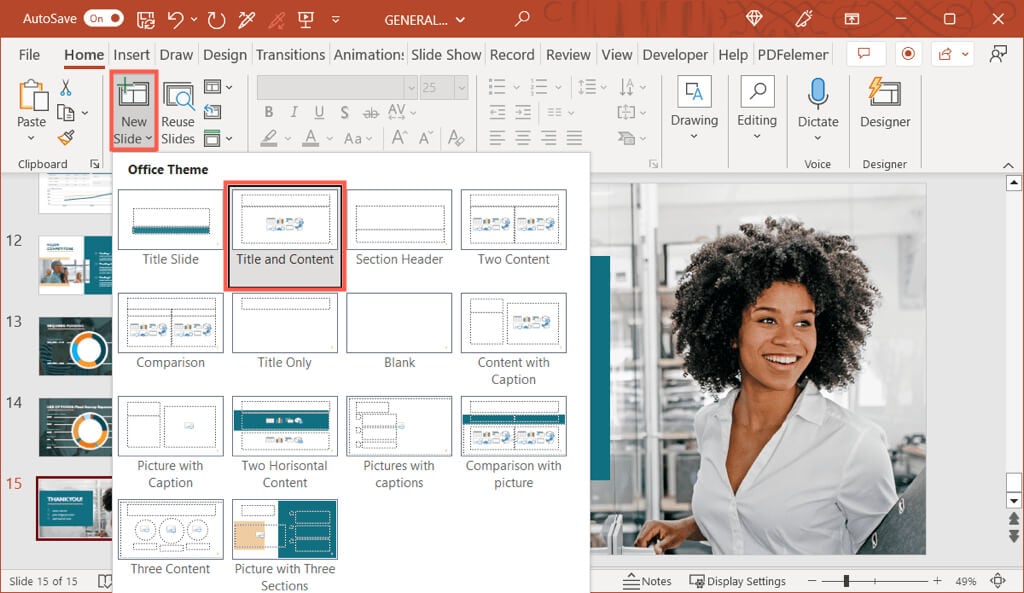Click the Save icon in title bar
Image resolution: width=1024 pixels, height=593 pixels.
tap(143, 19)
